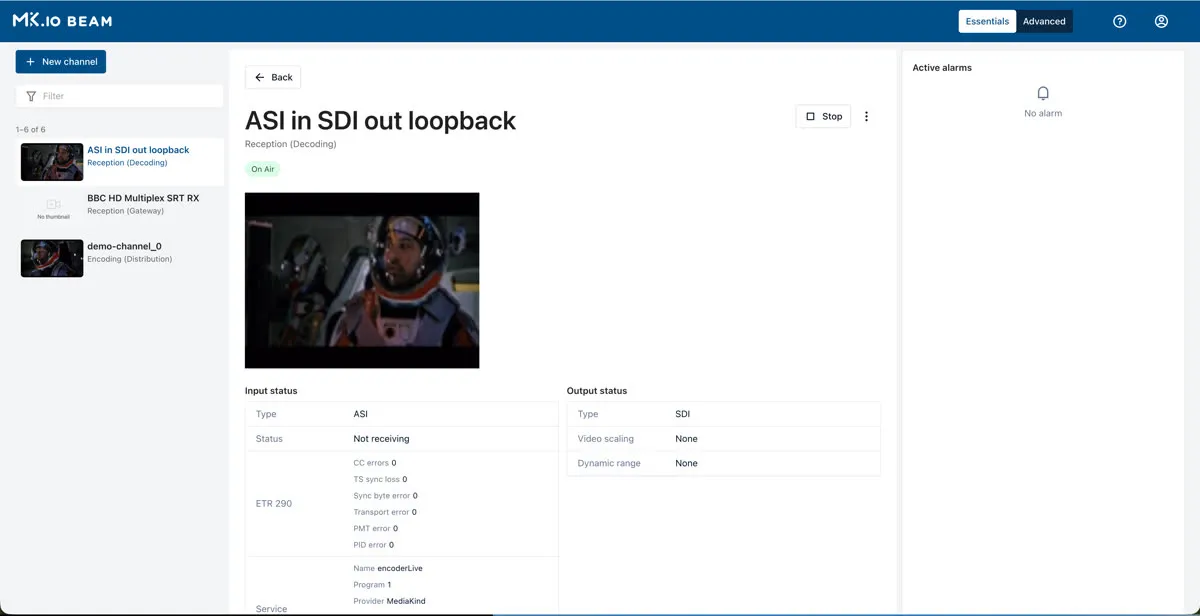Create a New channel
1200x616 pixels.
pos(61,62)
